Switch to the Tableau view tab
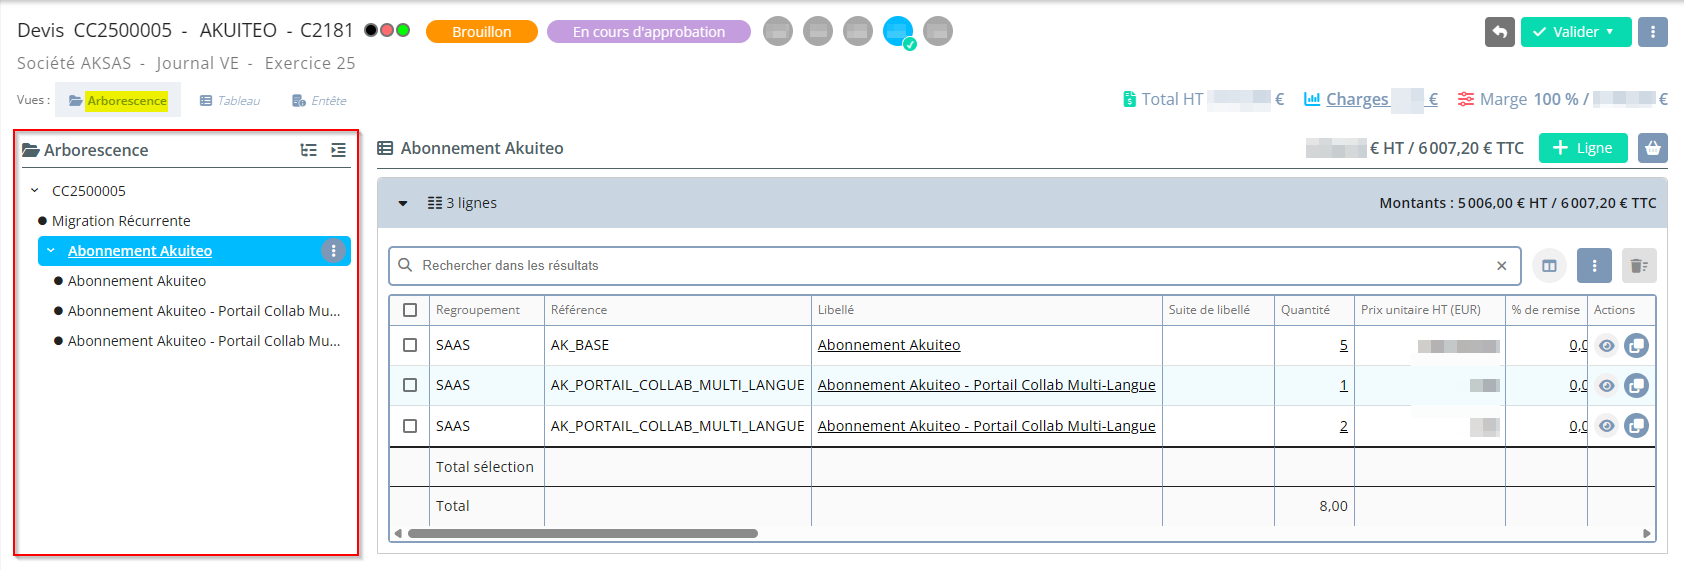1684x570 pixels. coord(230,100)
